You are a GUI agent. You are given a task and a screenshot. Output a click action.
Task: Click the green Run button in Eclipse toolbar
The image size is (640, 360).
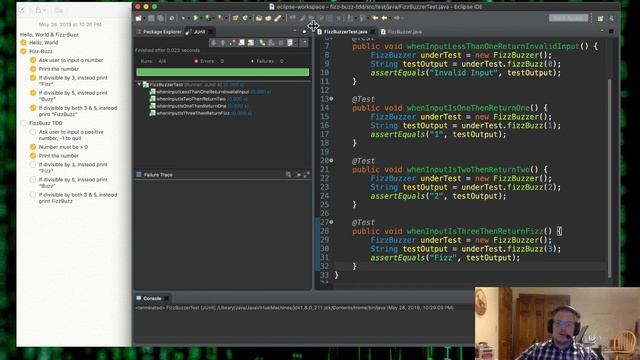click(x=196, y=18)
